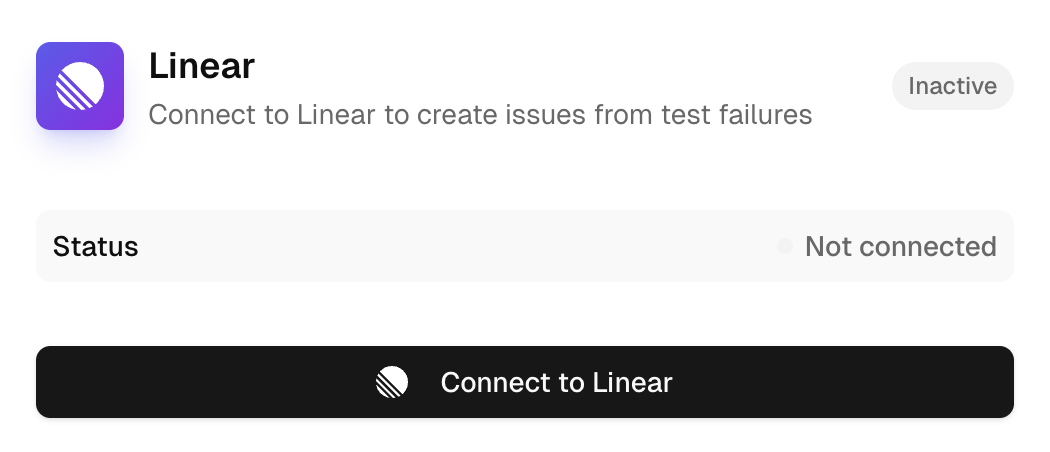The height and width of the screenshot is (452, 1050).
Task: Select the integration description about test failures
Action: (x=480, y=115)
